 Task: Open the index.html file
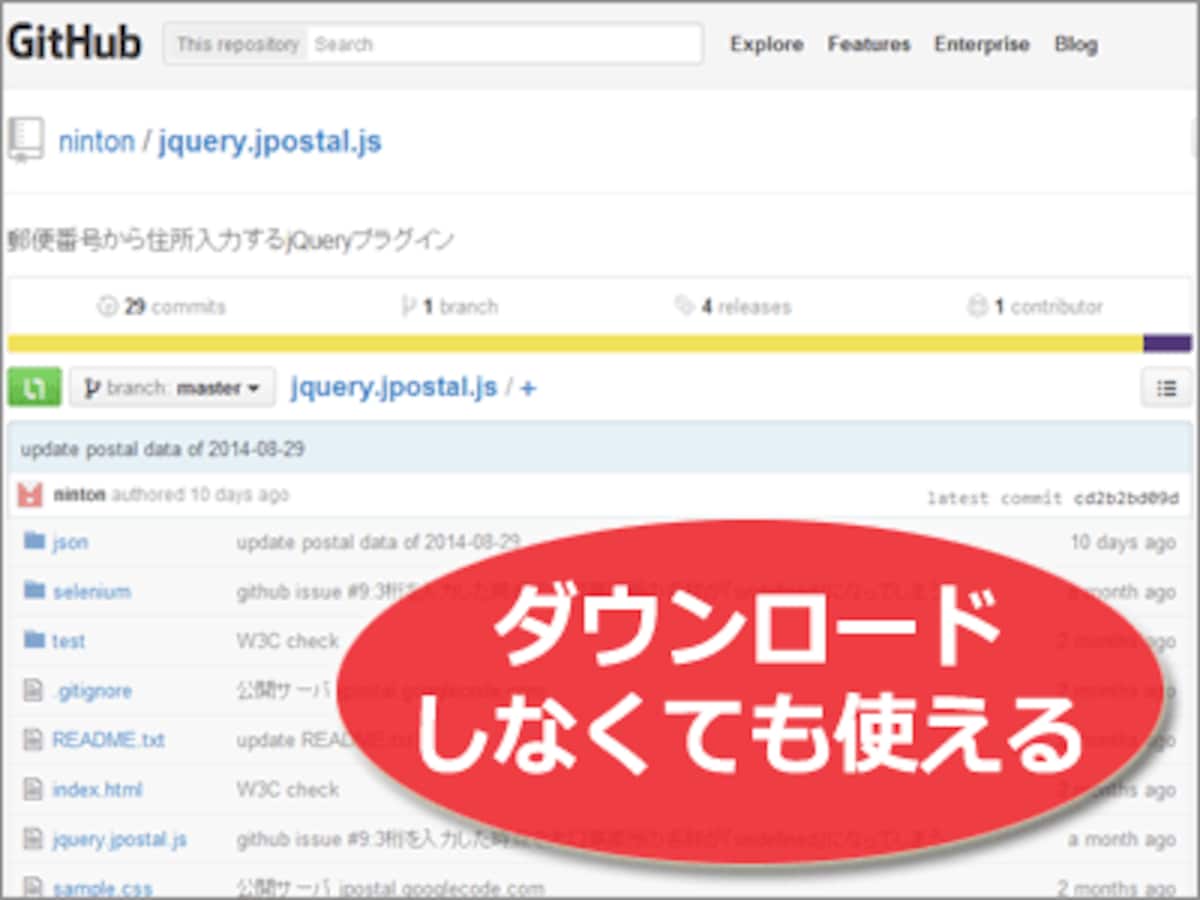tap(97, 790)
